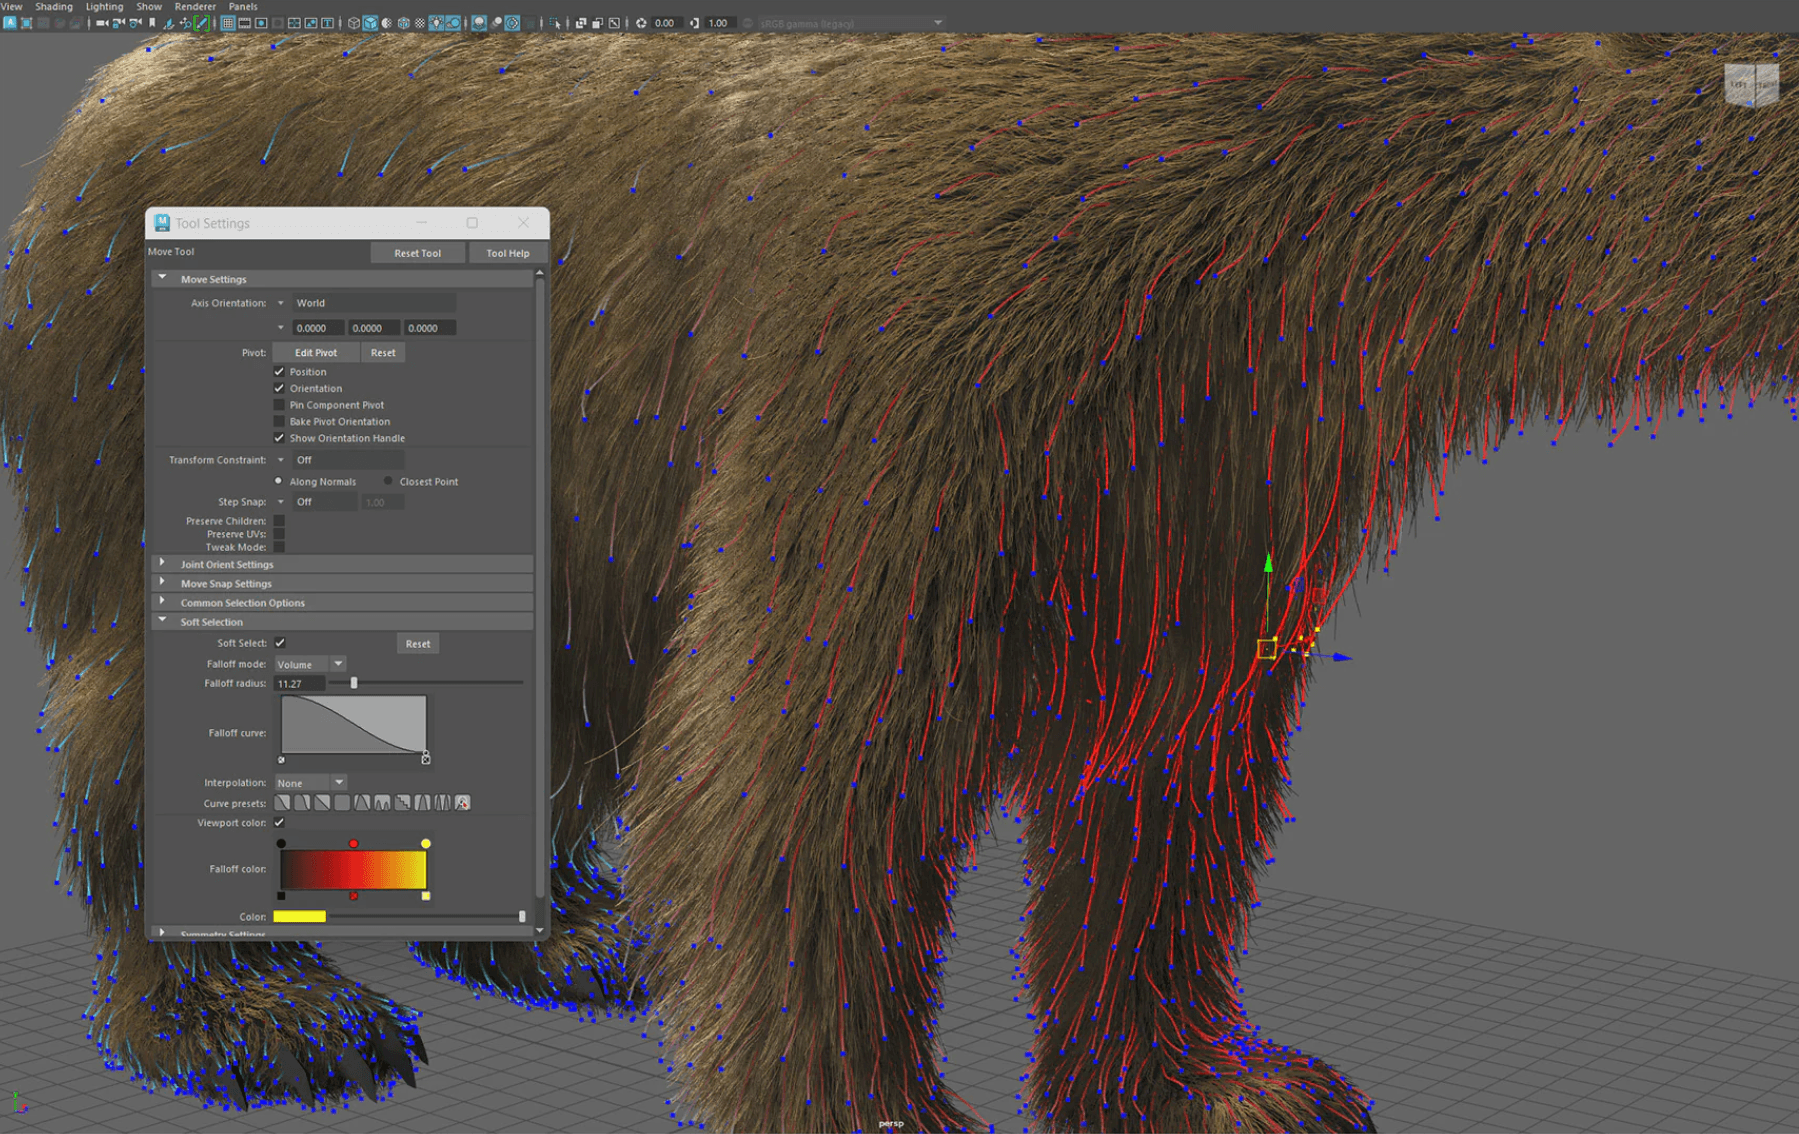Toggle the Soft Select checkbox
The image size is (1799, 1134).
tap(280, 643)
